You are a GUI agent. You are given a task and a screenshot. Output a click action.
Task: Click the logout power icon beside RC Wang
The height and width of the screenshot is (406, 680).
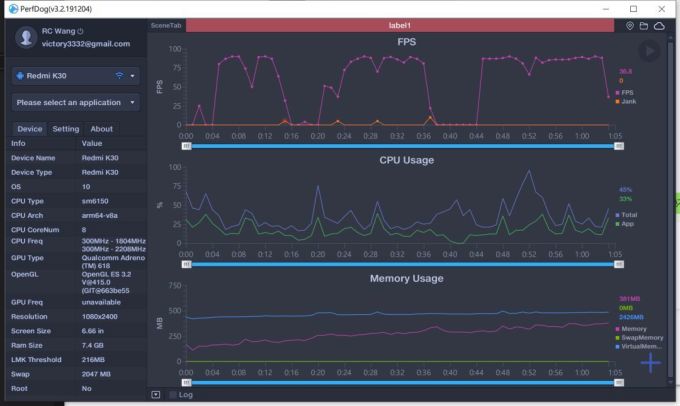pos(80,31)
